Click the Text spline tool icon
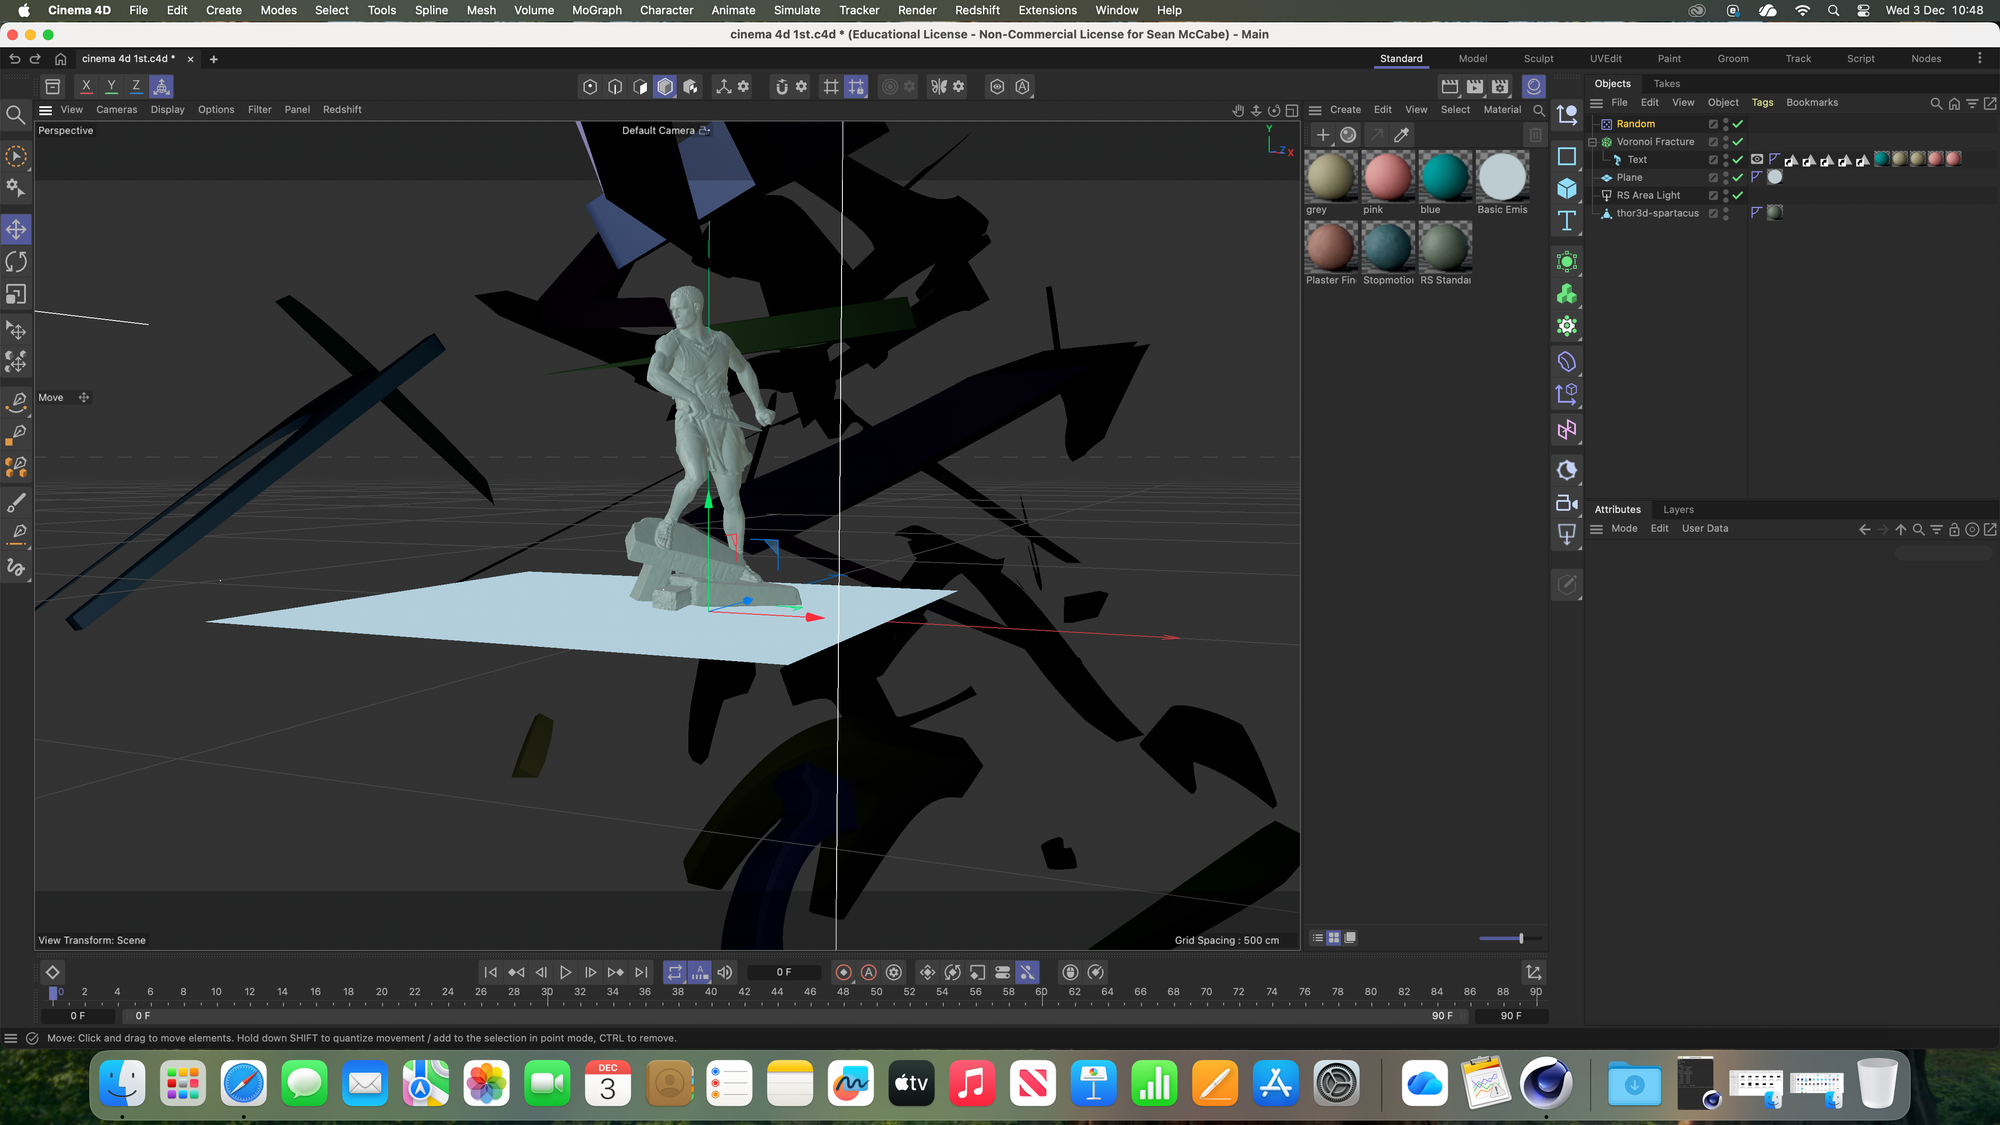Screen dimensions: 2000x1125 click(x=1567, y=221)
